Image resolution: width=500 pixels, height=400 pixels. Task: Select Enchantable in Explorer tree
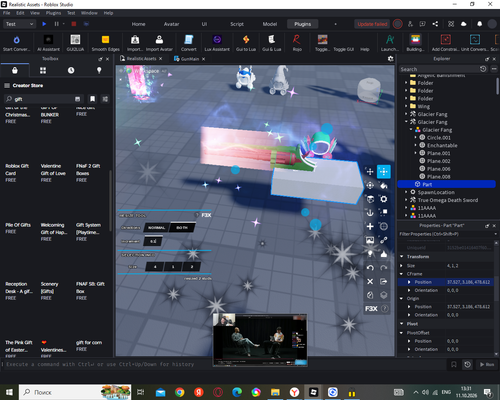(x=442, y=145)
